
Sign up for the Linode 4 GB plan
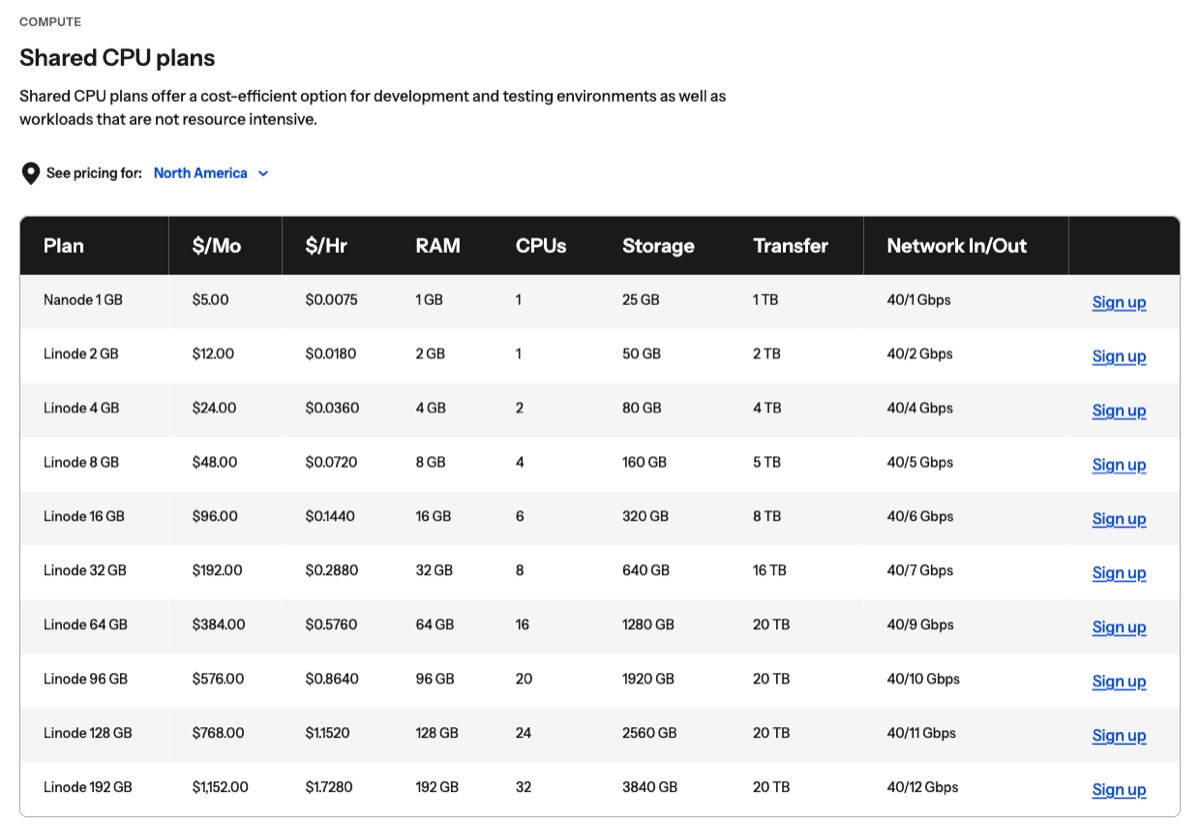[x=1119, y=410]
